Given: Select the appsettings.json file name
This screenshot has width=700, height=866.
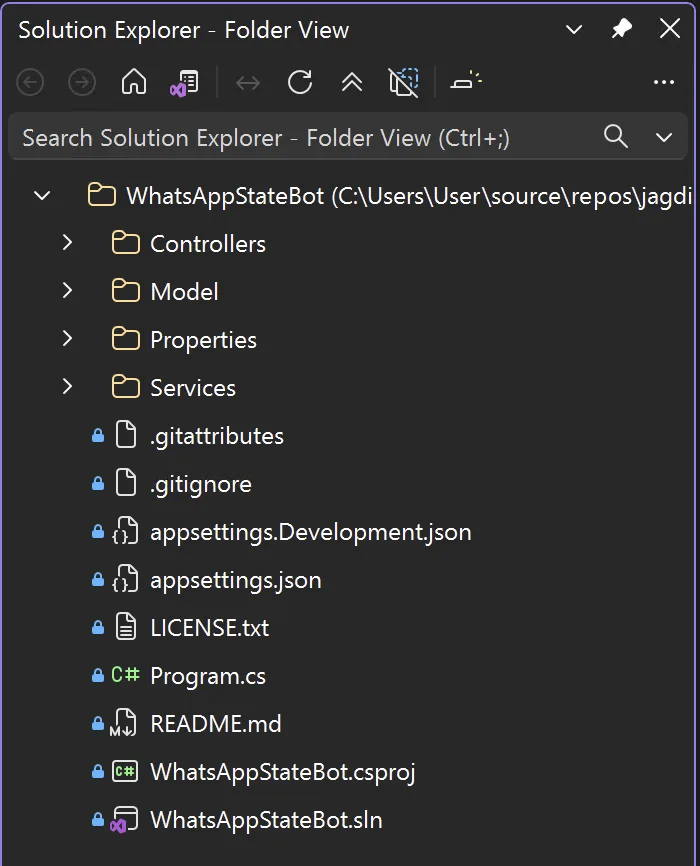Looking at the screenshot, I should pyautogui.click(x=235, y=580).
